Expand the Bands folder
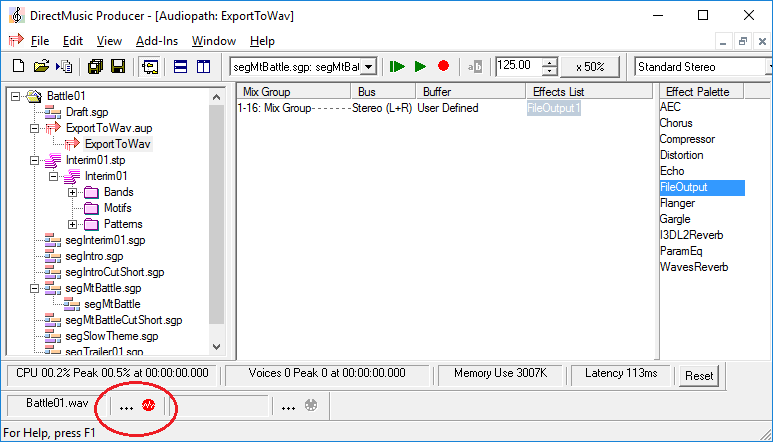The width and height of the screenshot is (773, 442). coord(72,192)
